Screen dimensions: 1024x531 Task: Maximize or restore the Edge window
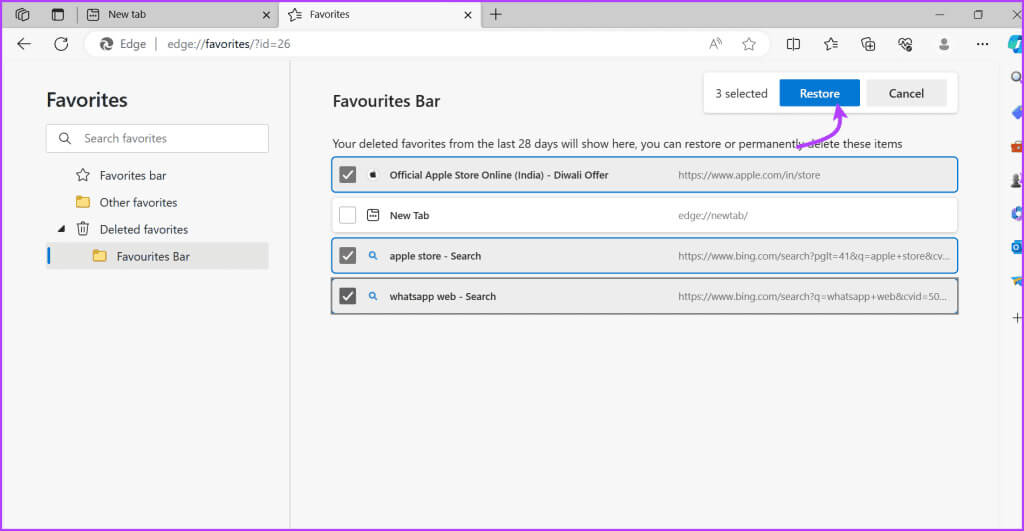tap(978, 14)
